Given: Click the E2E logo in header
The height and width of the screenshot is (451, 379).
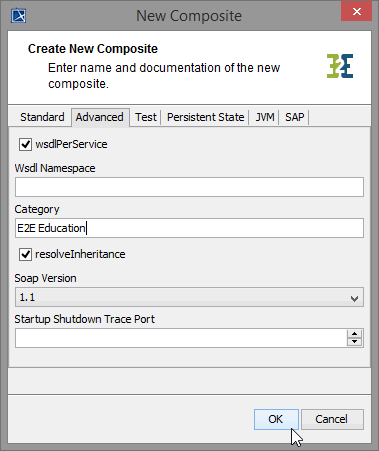Looking at the screenshot, I should point(340,66).
